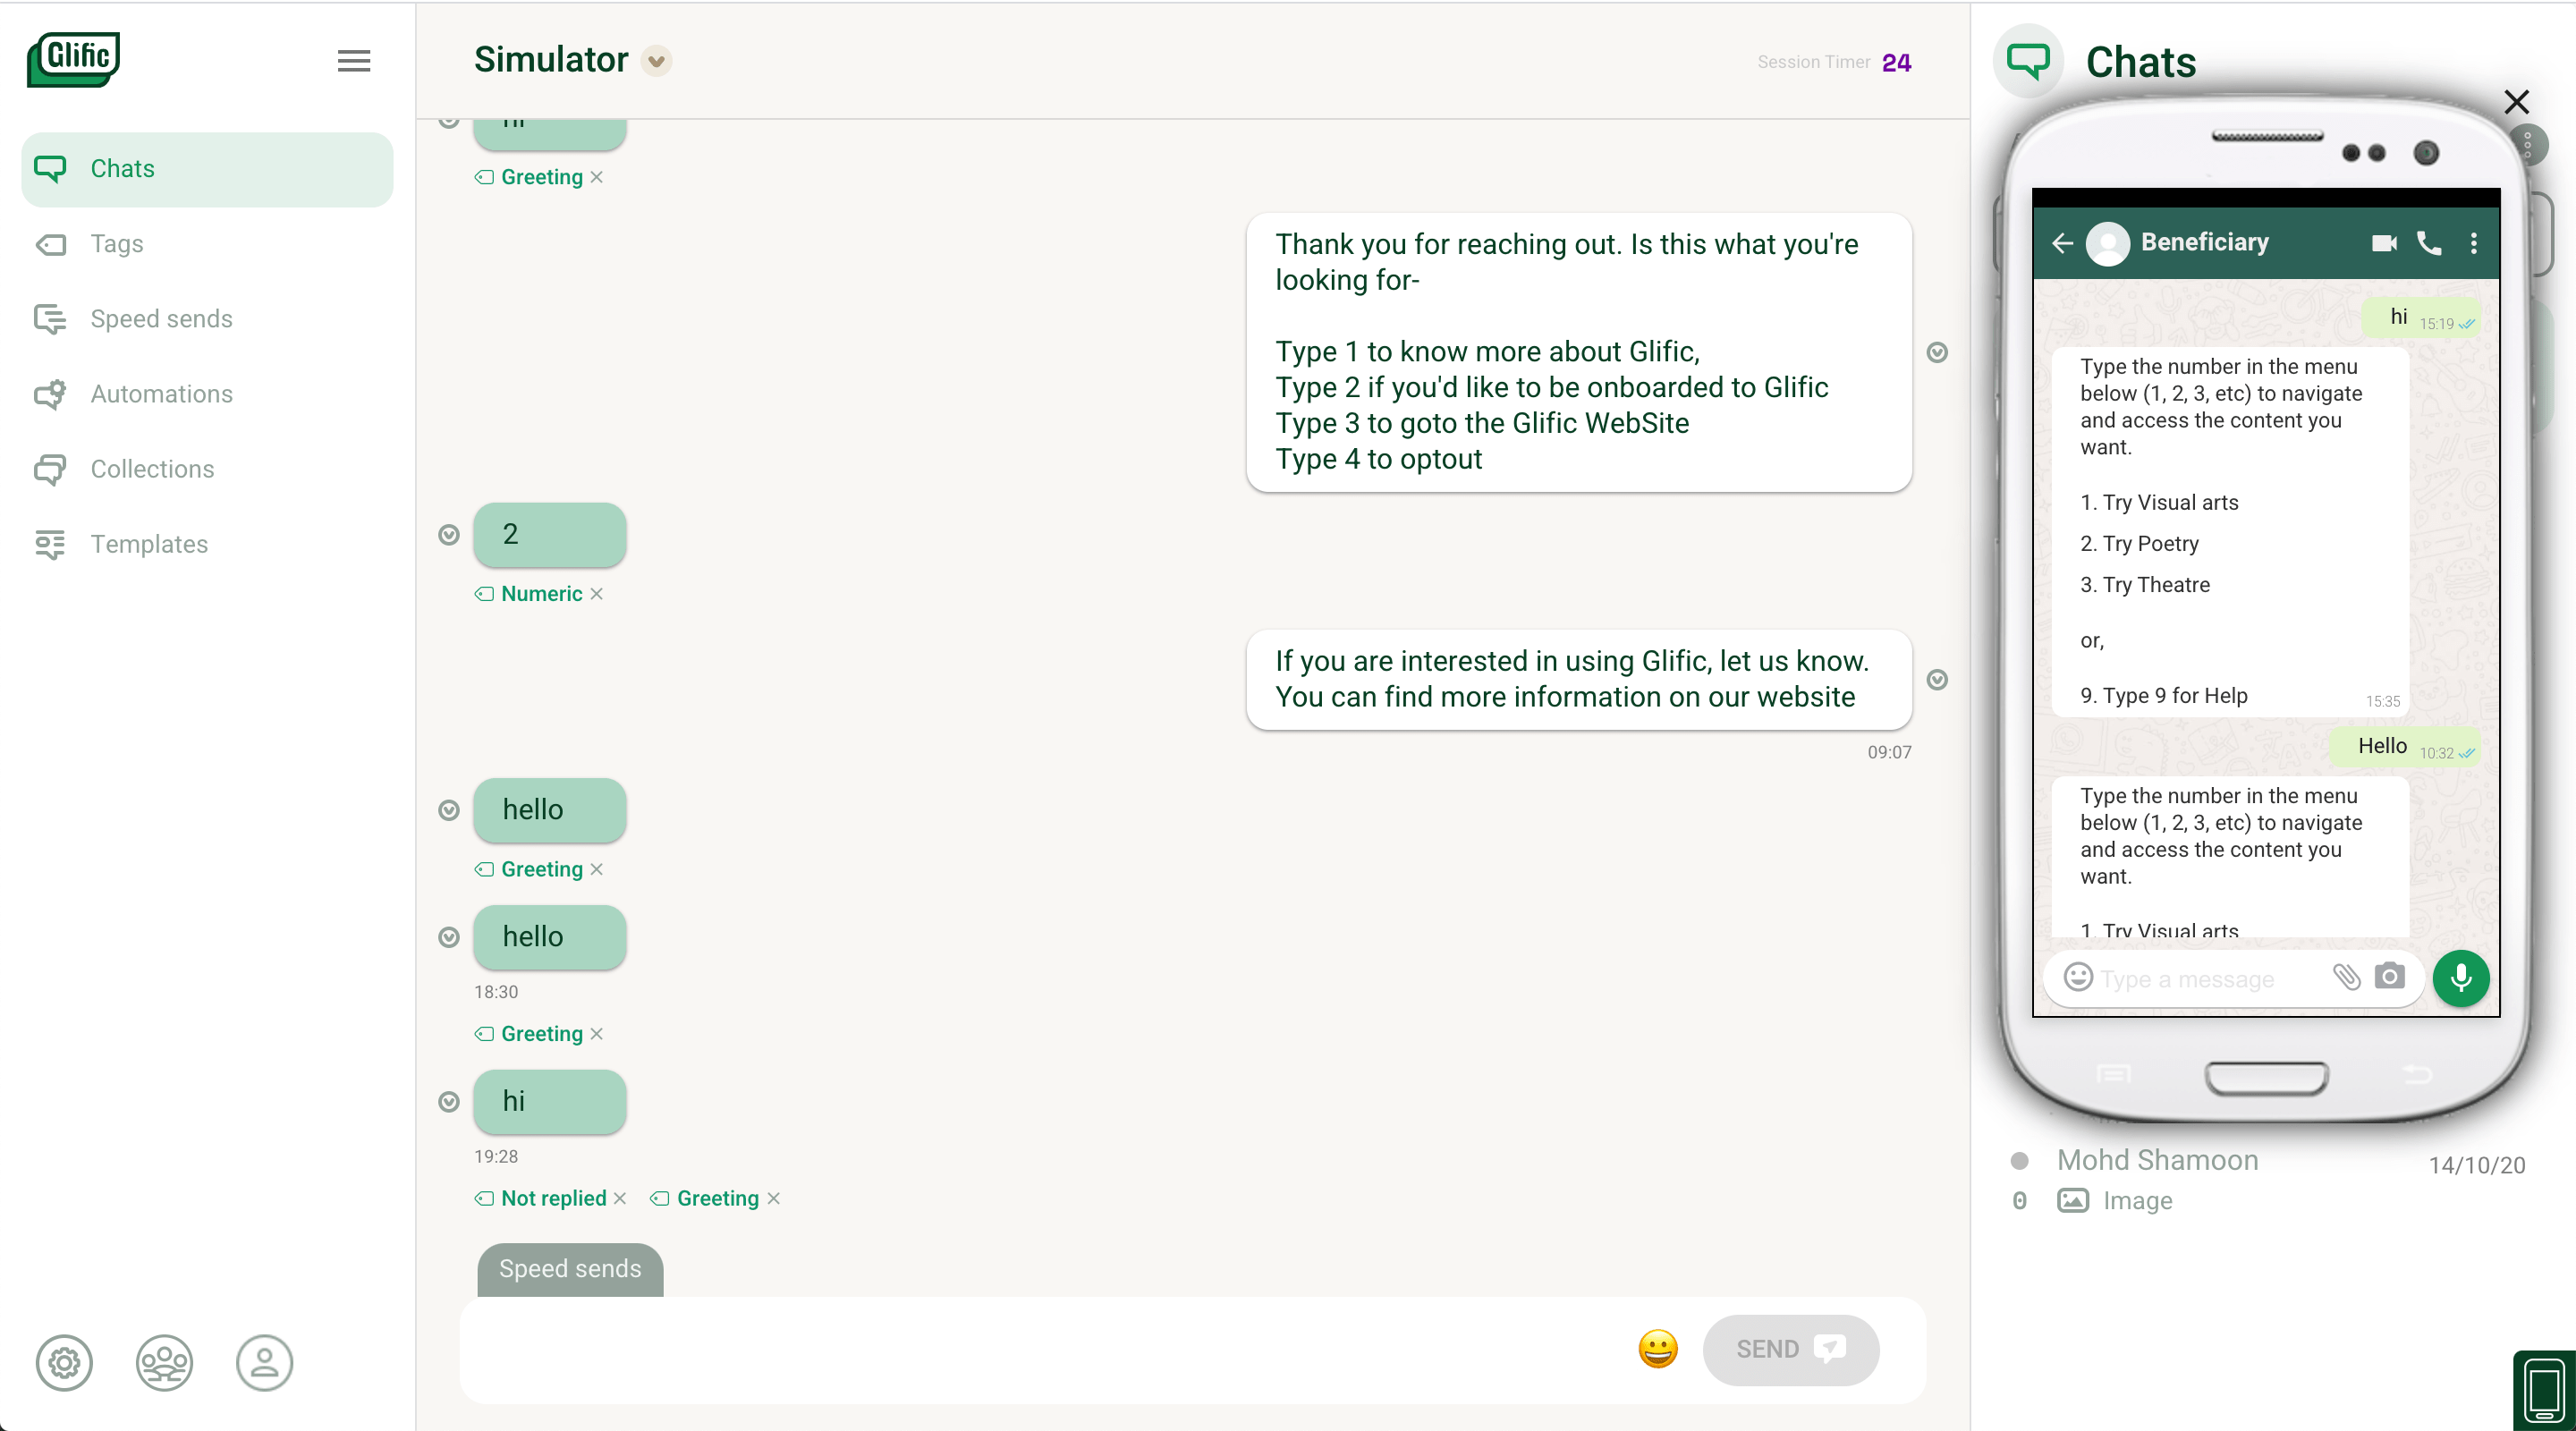Close the phone simulator

tap(2516, 102)
